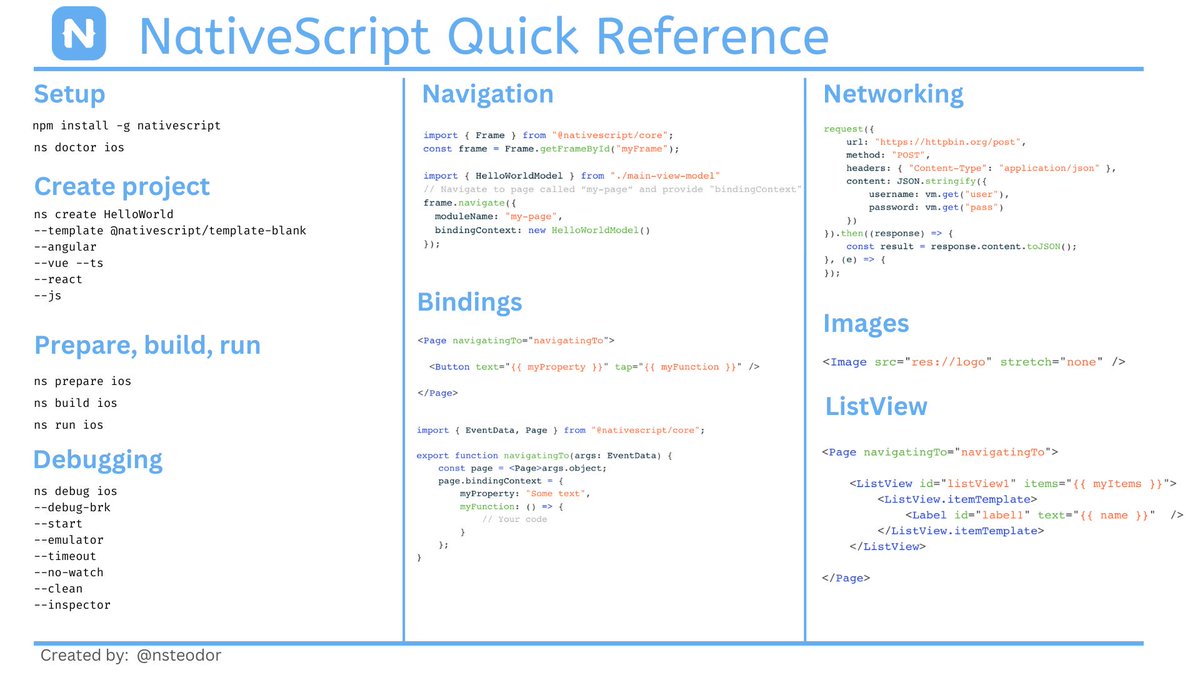Select the "Debugging" section heading

point(98,459)
